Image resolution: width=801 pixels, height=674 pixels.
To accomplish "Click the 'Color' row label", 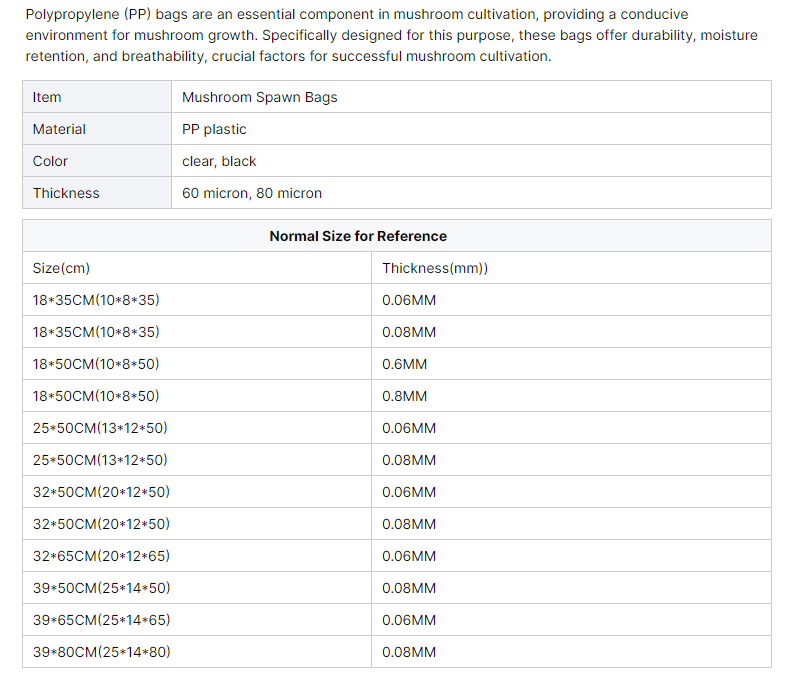I will click(50, 161).
